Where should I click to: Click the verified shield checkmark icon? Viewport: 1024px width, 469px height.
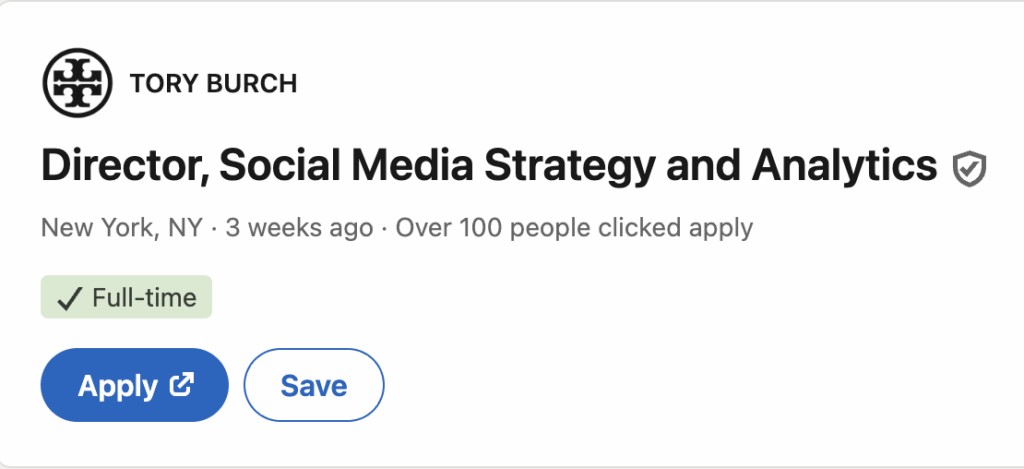(969, 169)
